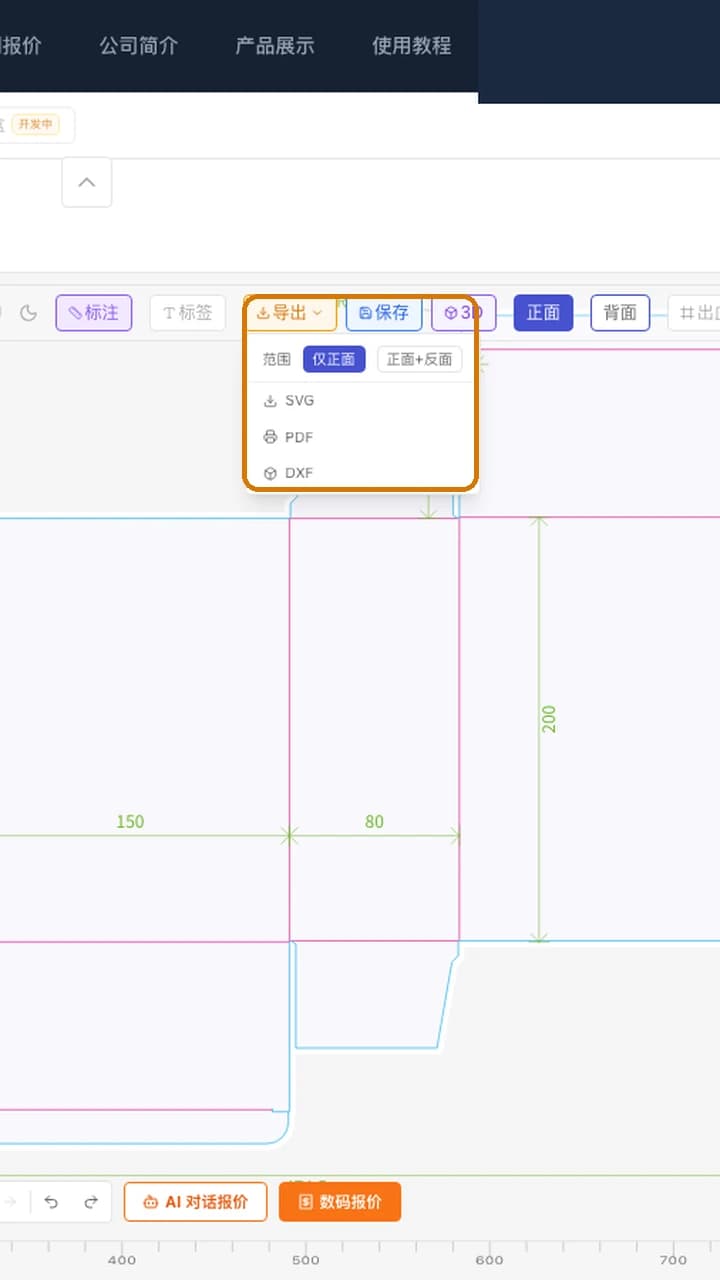Viewport: 720px width, 1280px height.
Task: Switch to 背面 back view
Action: click(x=620, y=313)
